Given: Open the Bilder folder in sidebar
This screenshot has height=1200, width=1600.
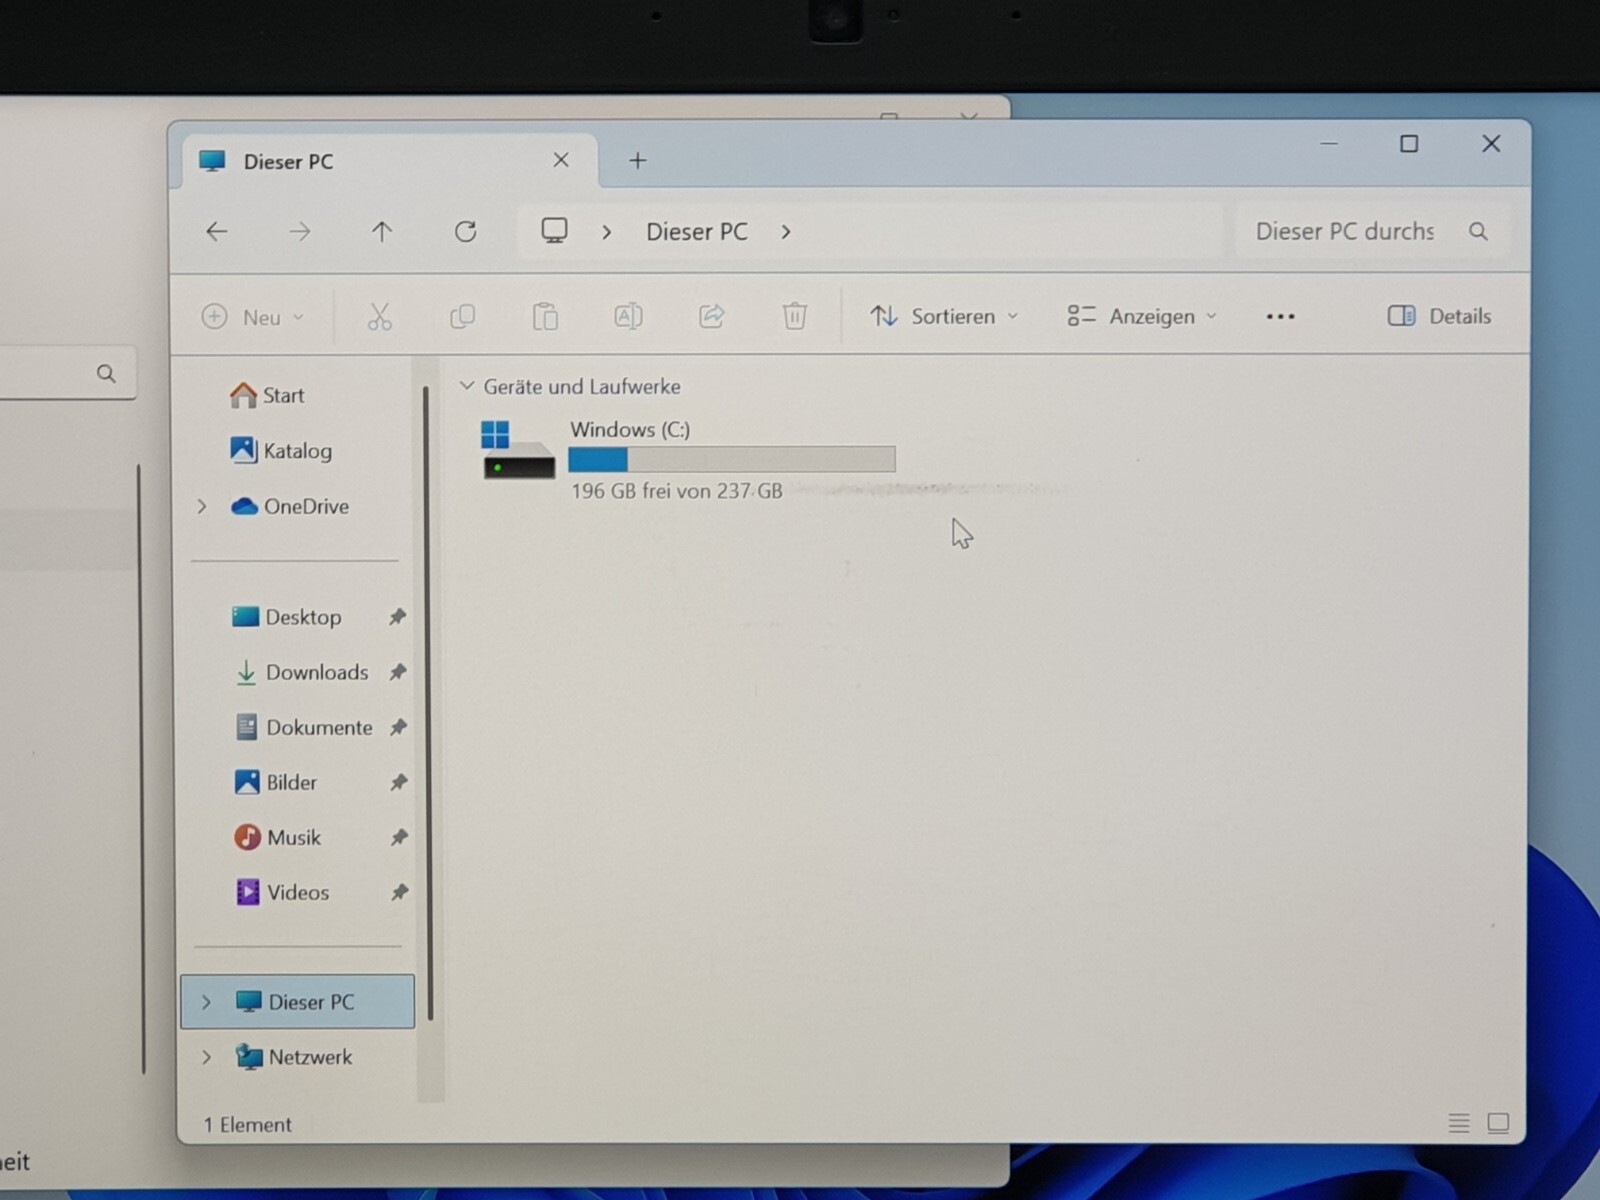Looking at the screenshot, I should pyautogui.click(x=275, y=782).
